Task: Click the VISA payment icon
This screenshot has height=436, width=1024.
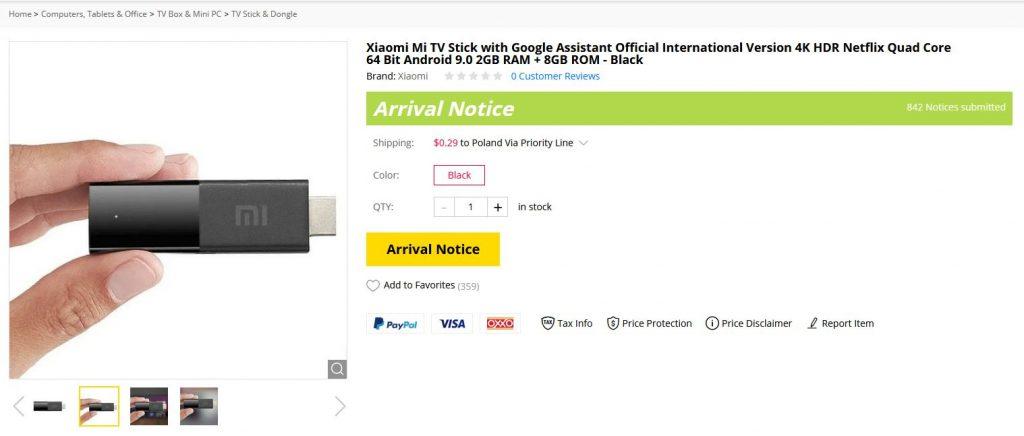Action: click(x=452, y=323)
